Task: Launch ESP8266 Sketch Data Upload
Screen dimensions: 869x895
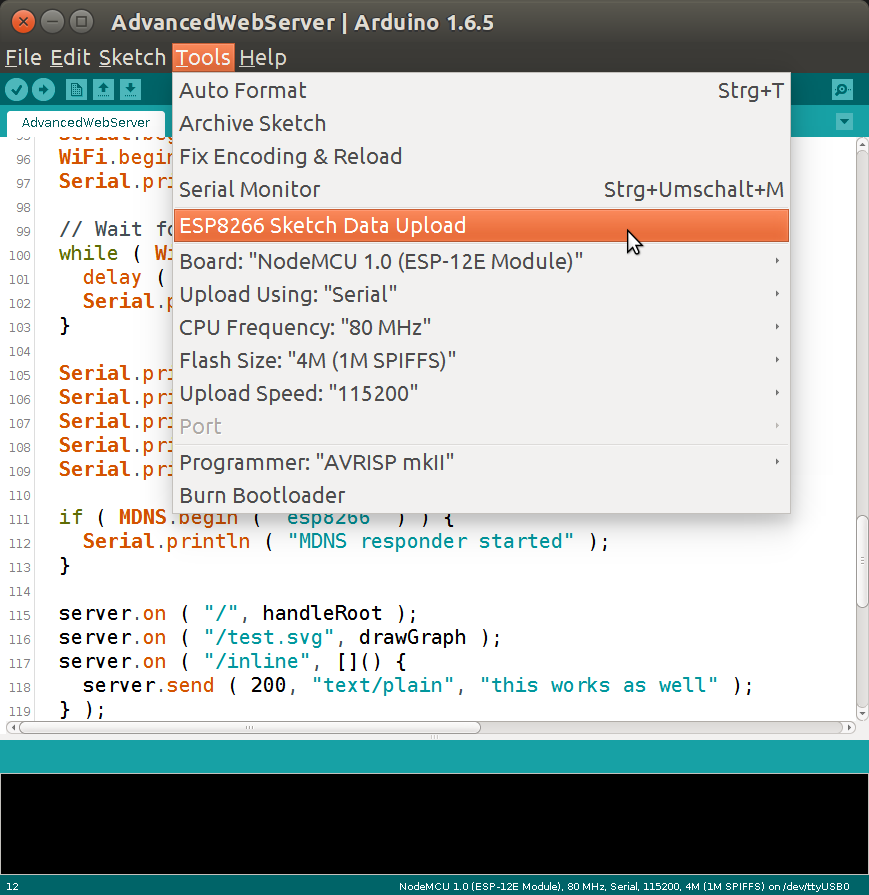Action: click(481, 225)
